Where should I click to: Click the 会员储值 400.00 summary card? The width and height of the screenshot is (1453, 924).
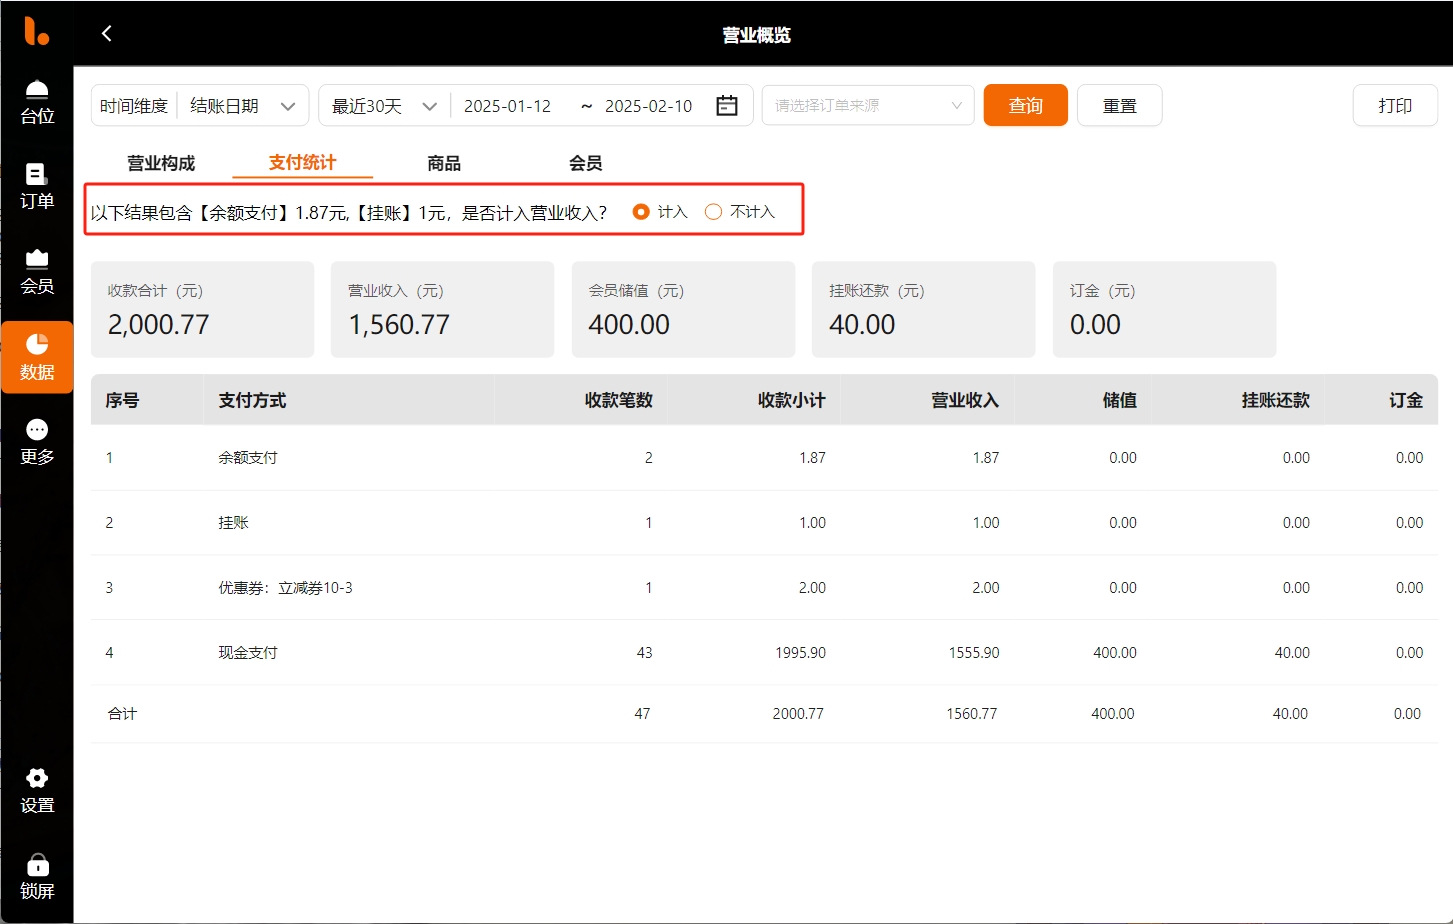(x=683, y=309)
